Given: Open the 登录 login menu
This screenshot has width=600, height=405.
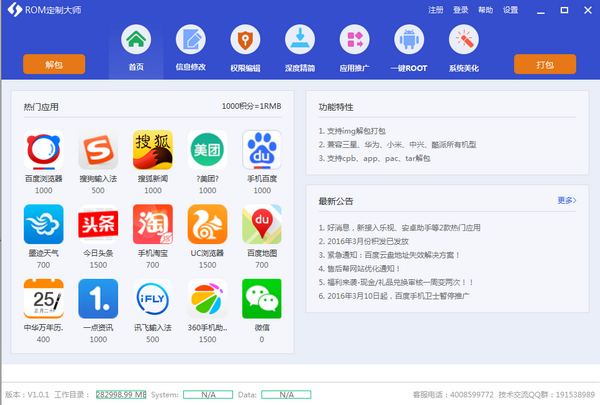Looking at the screenshot, I should click(461, 10).
